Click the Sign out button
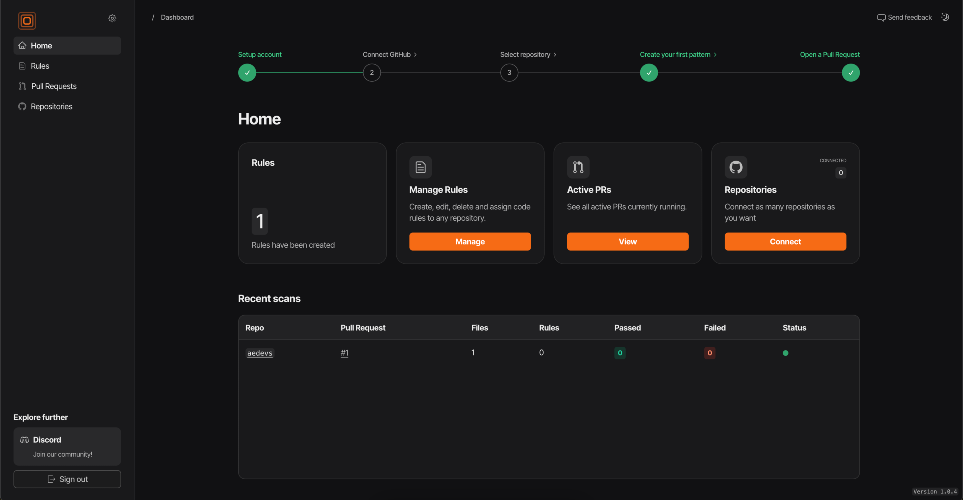 [x=67, y=479]
